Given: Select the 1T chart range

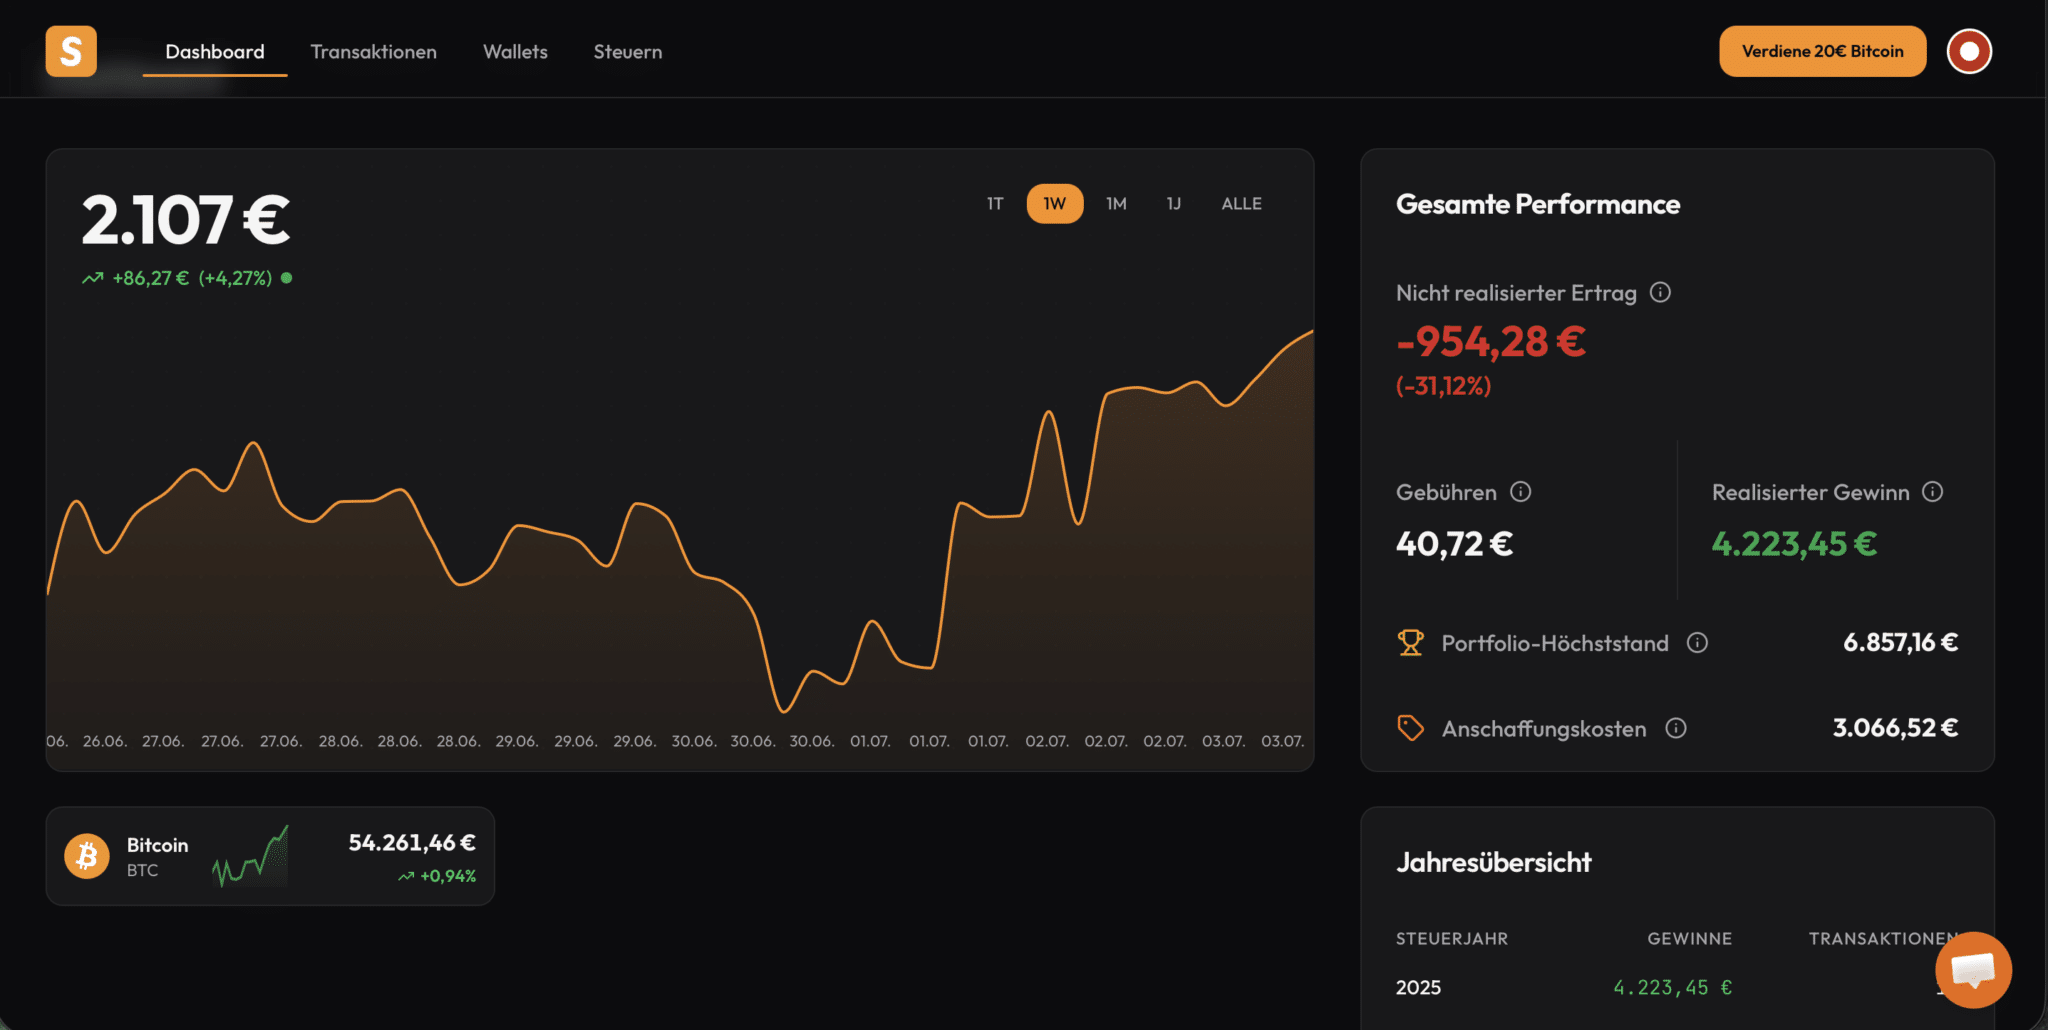Looking at the screenshot, I should pyautogui.click(x=995, y=203).
